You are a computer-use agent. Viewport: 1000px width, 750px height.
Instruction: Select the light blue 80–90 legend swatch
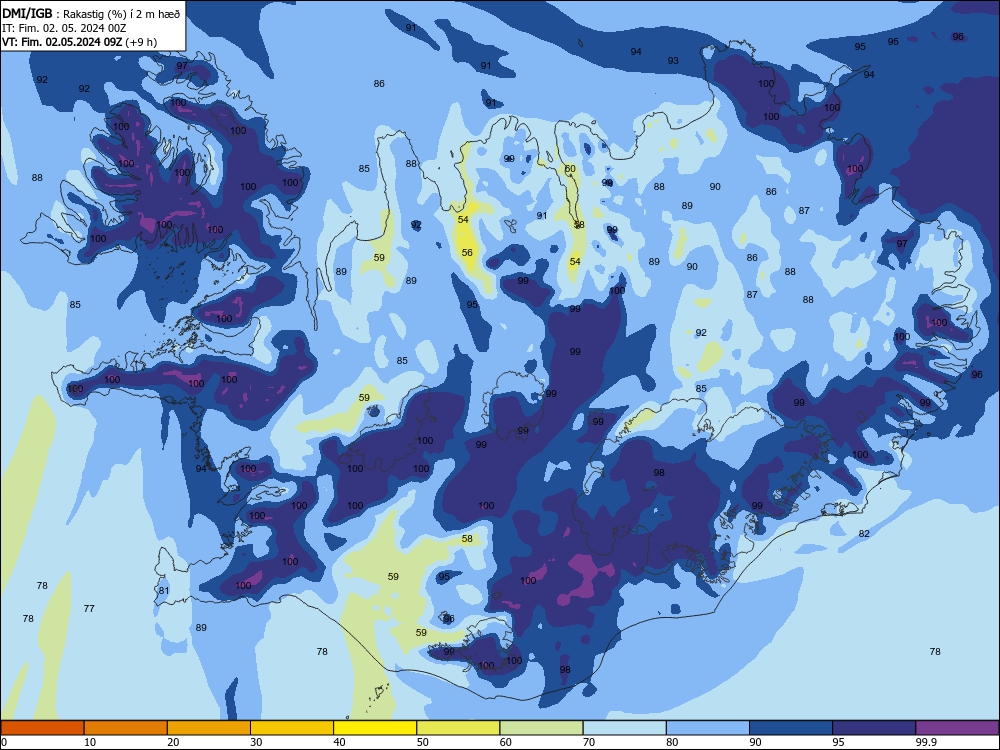click(708, 728)
